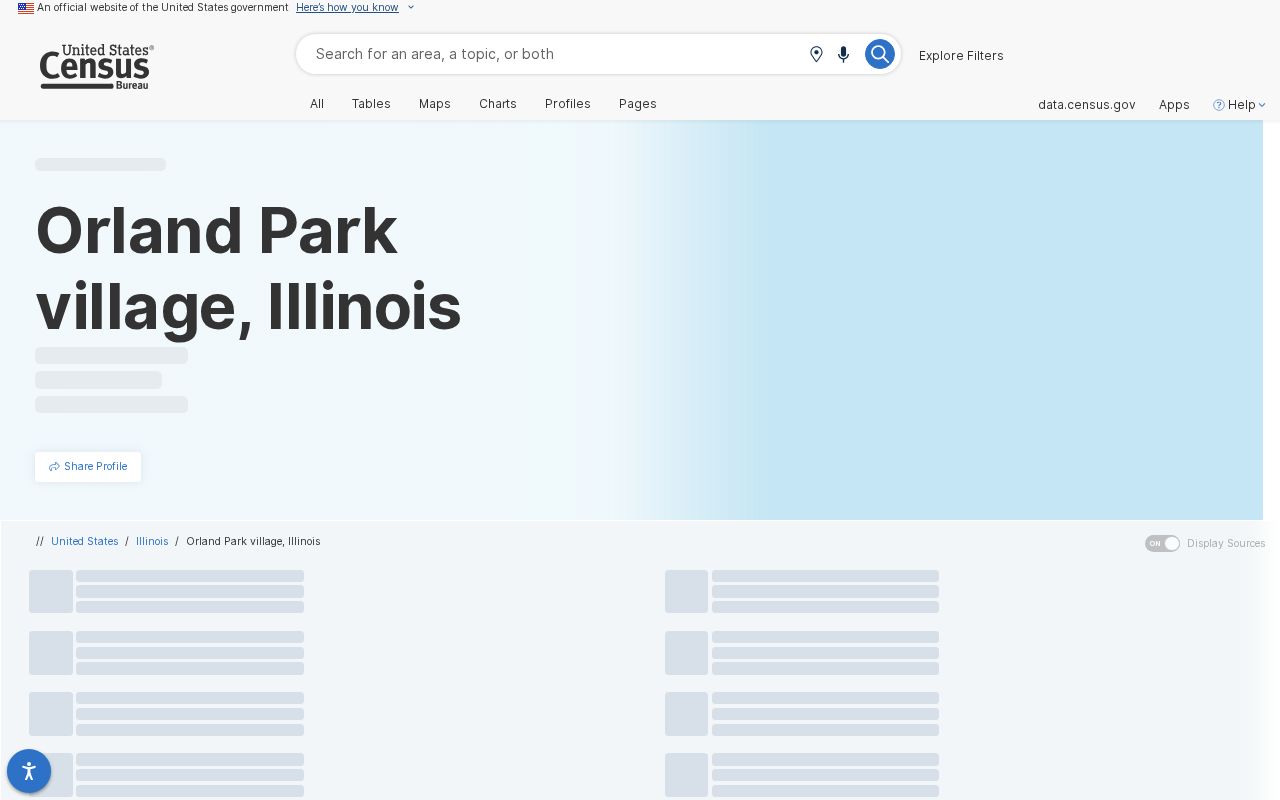
Task: Click the blue magnifier search button
Action: 879,54
